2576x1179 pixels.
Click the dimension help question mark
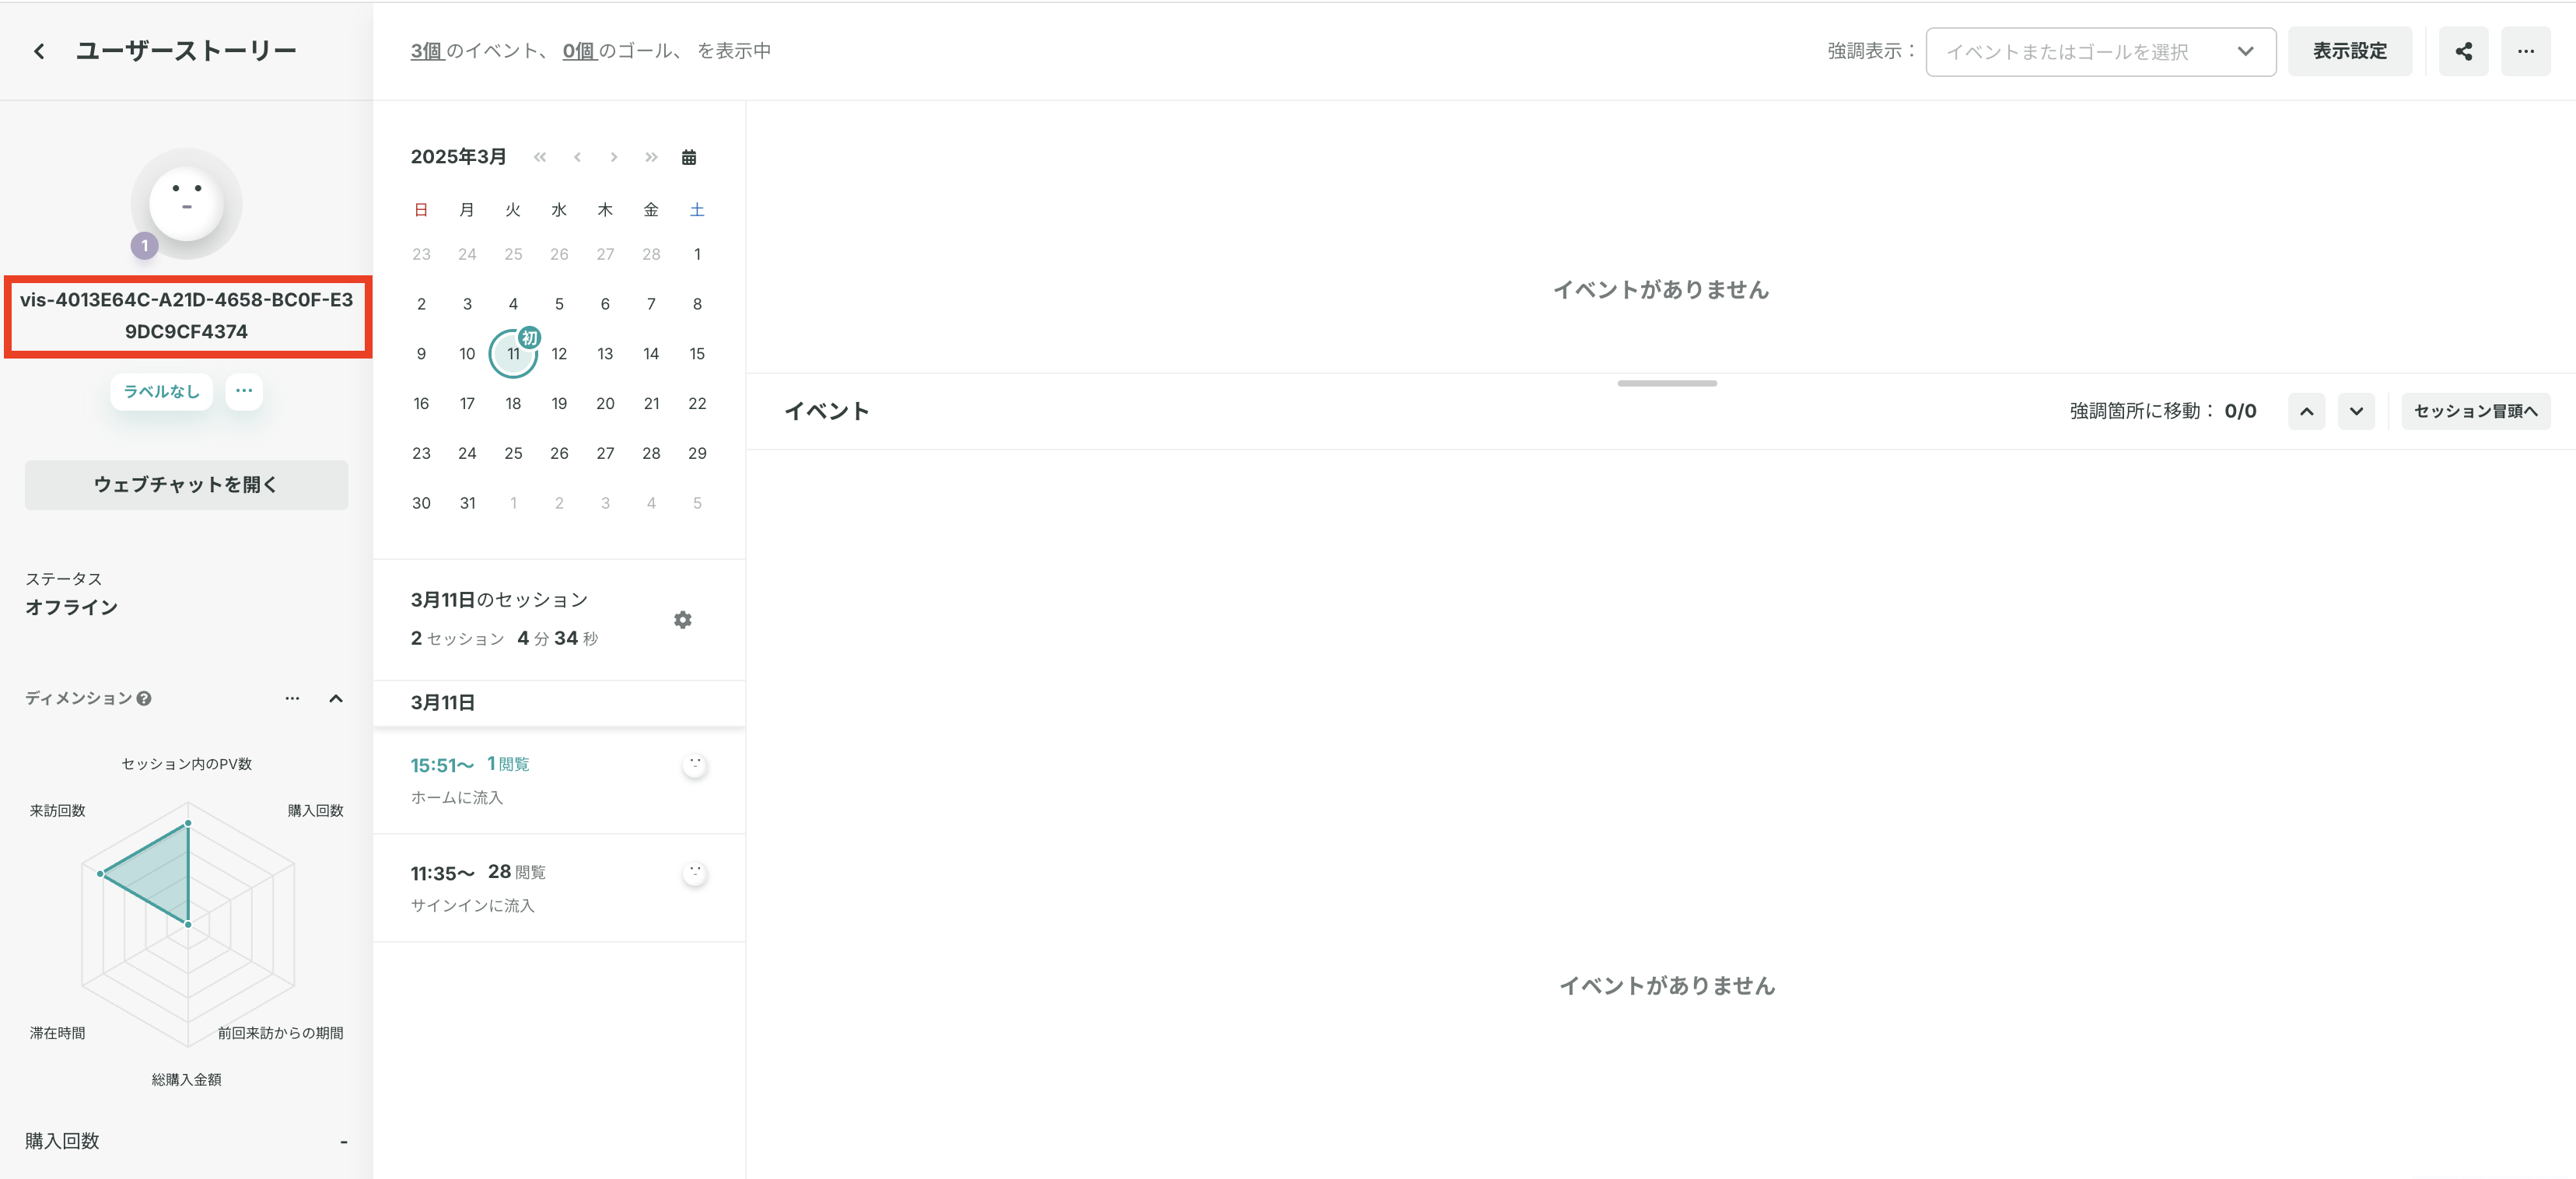pos(144,699)
